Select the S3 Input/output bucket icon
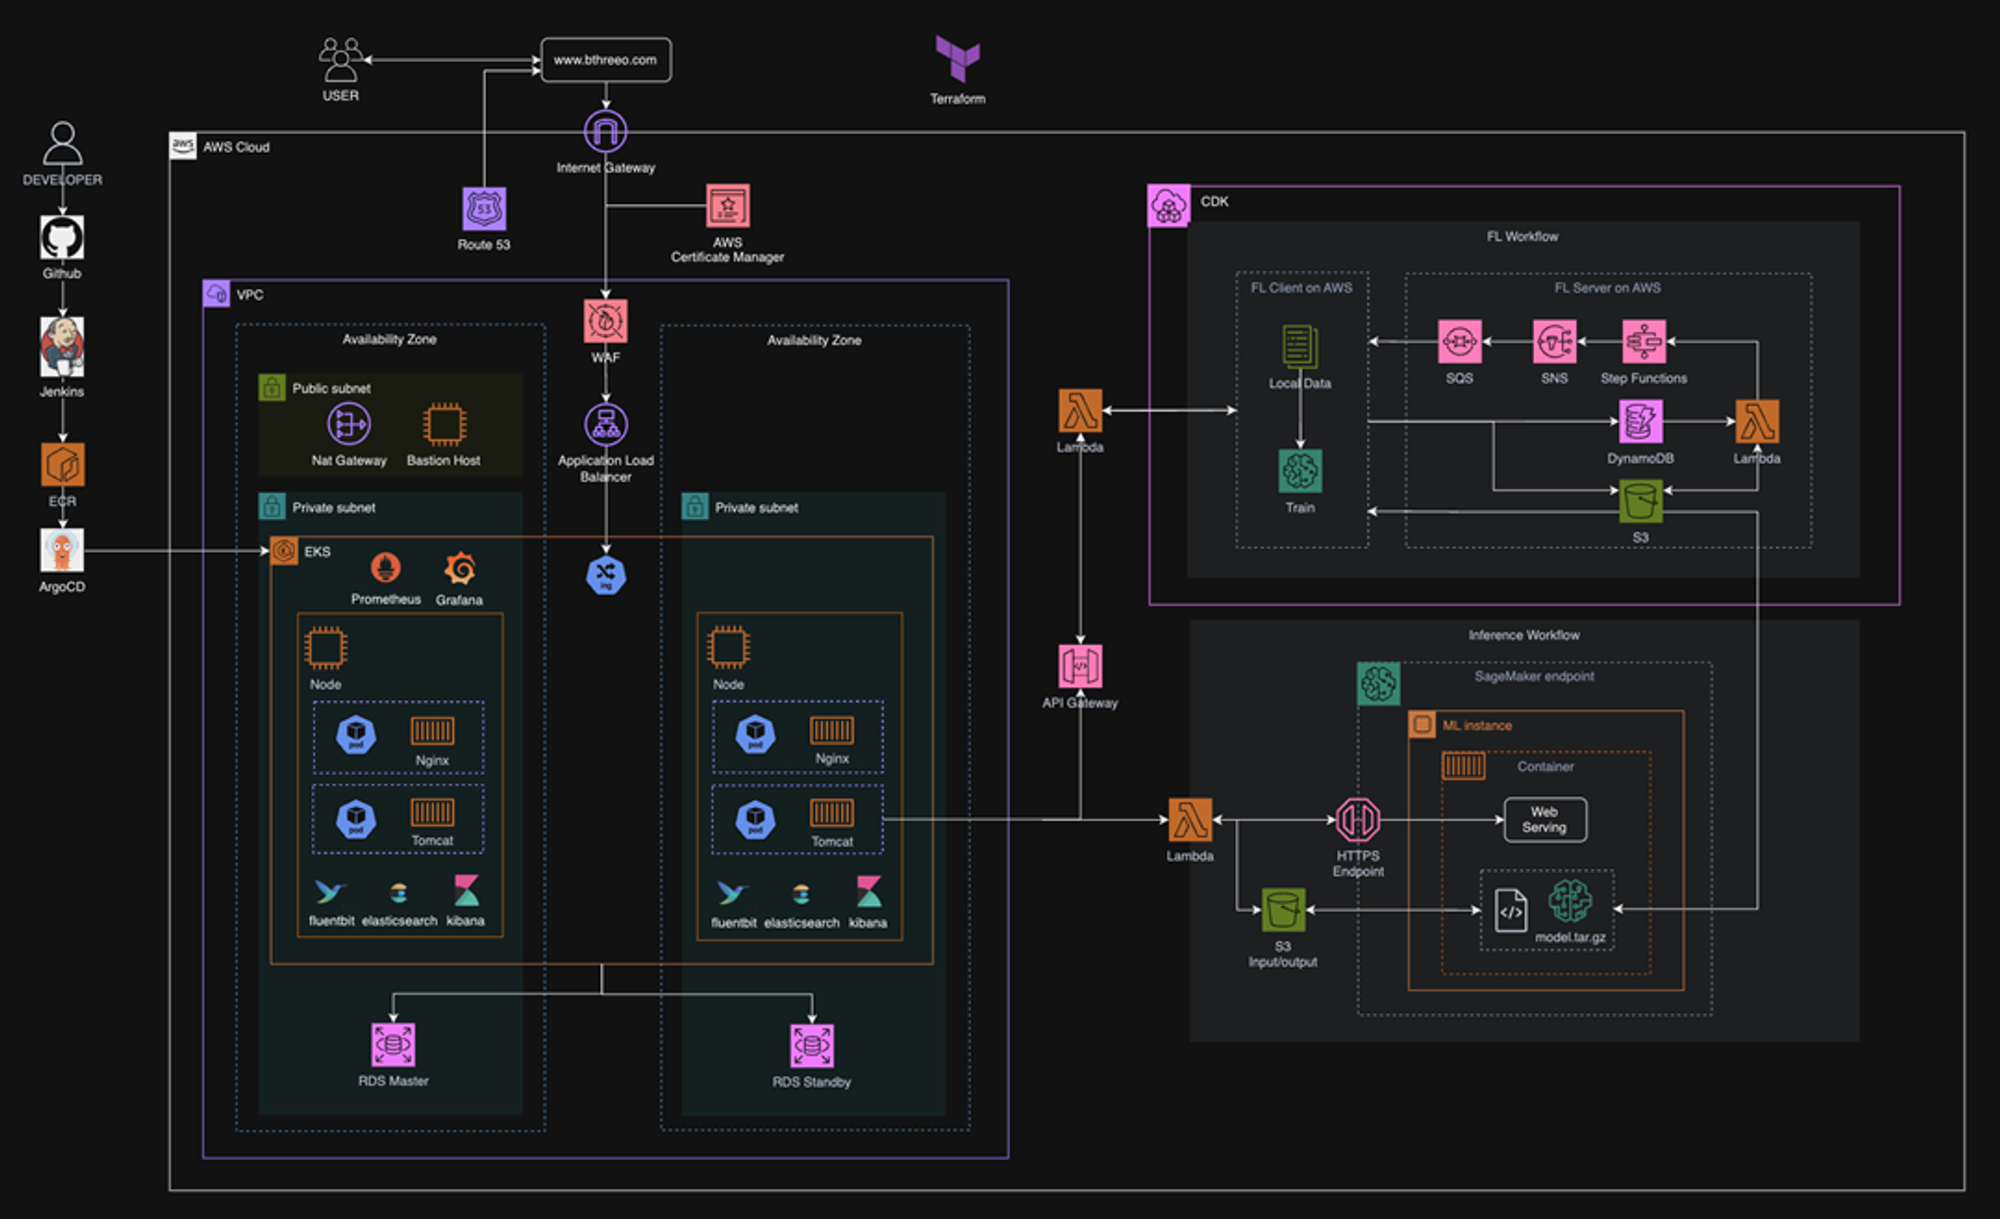The height and width of the screenshot is (1219, 2000). (x=1283, y=909)
